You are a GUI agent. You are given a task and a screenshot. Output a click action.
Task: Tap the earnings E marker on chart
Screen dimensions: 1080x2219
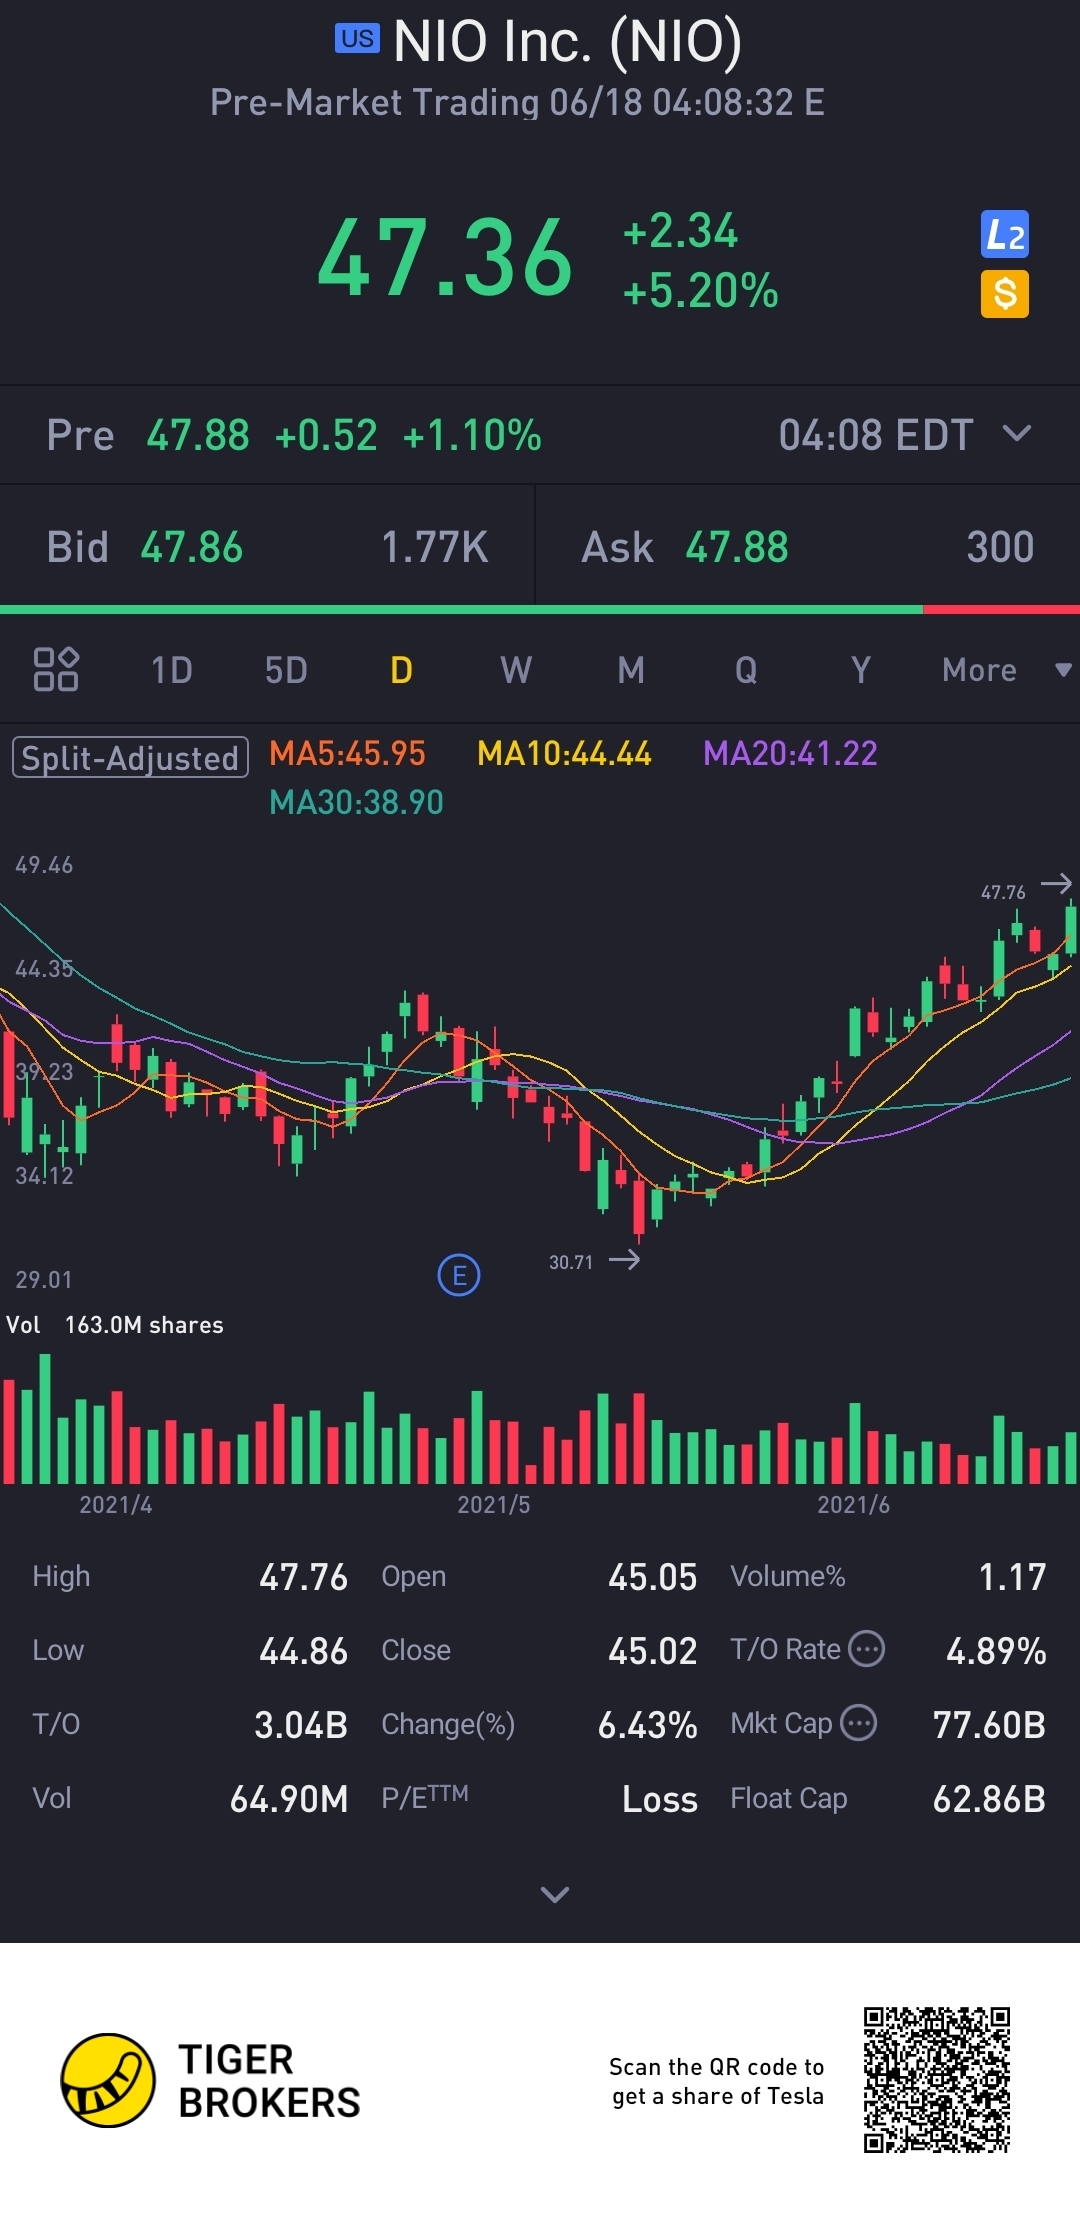(459, 1275)
